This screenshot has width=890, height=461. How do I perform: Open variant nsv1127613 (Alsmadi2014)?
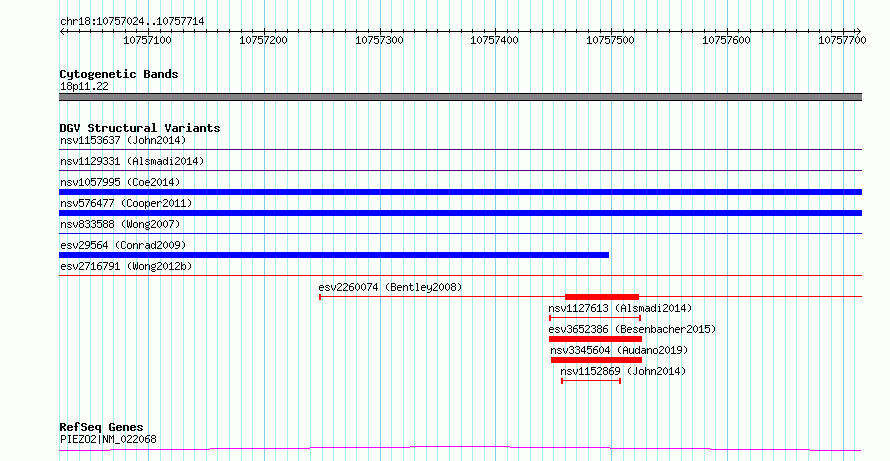tap(620, 308)
